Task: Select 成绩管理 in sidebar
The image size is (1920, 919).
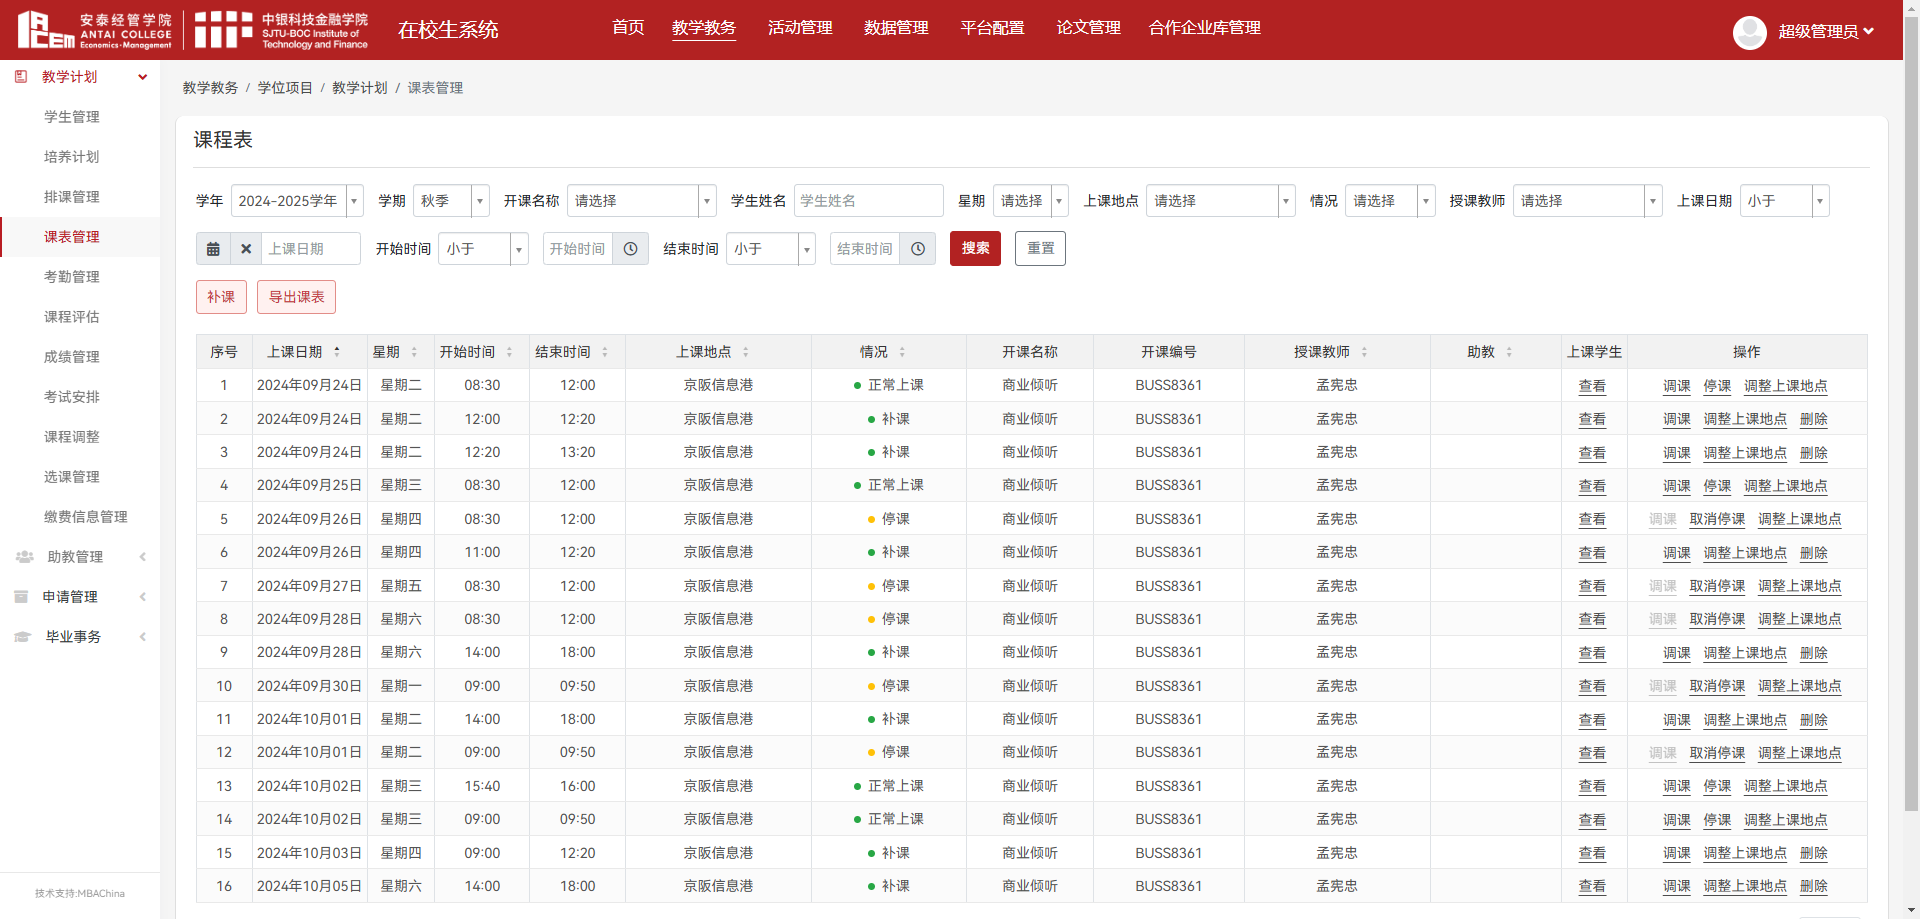Action: point(72,357)
